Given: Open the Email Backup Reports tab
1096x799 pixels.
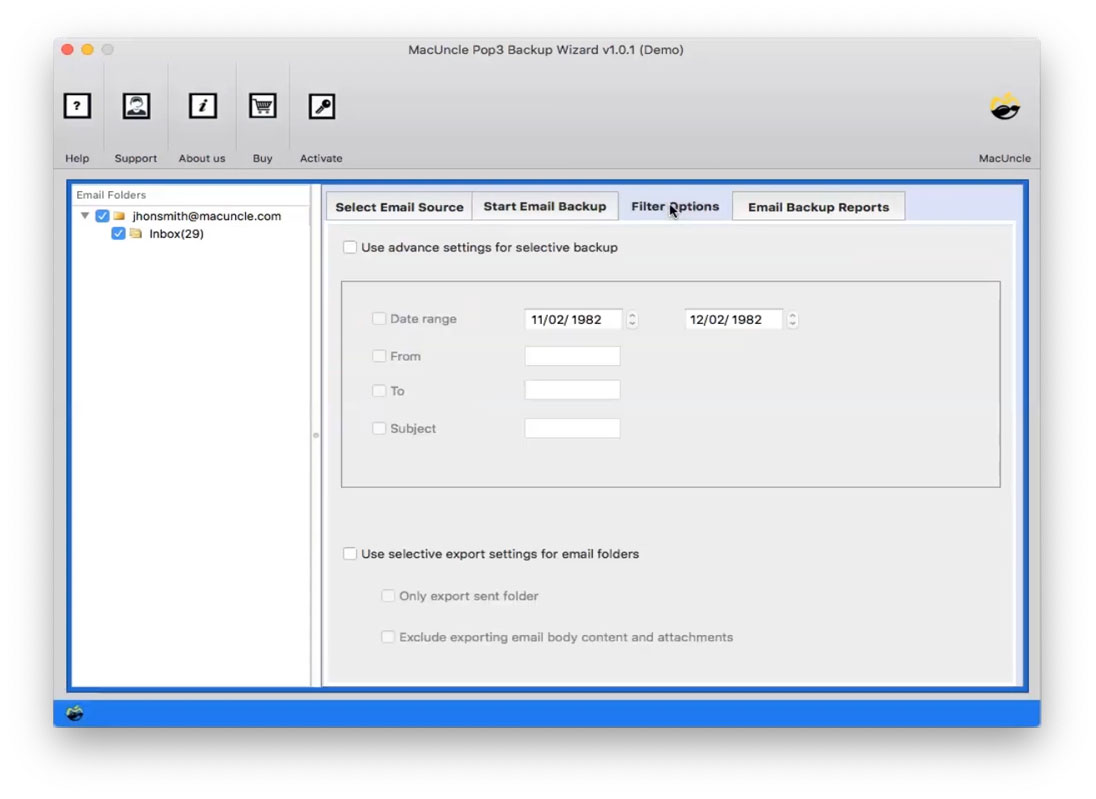Looking at the screenshot, I should tap(819, 206).
